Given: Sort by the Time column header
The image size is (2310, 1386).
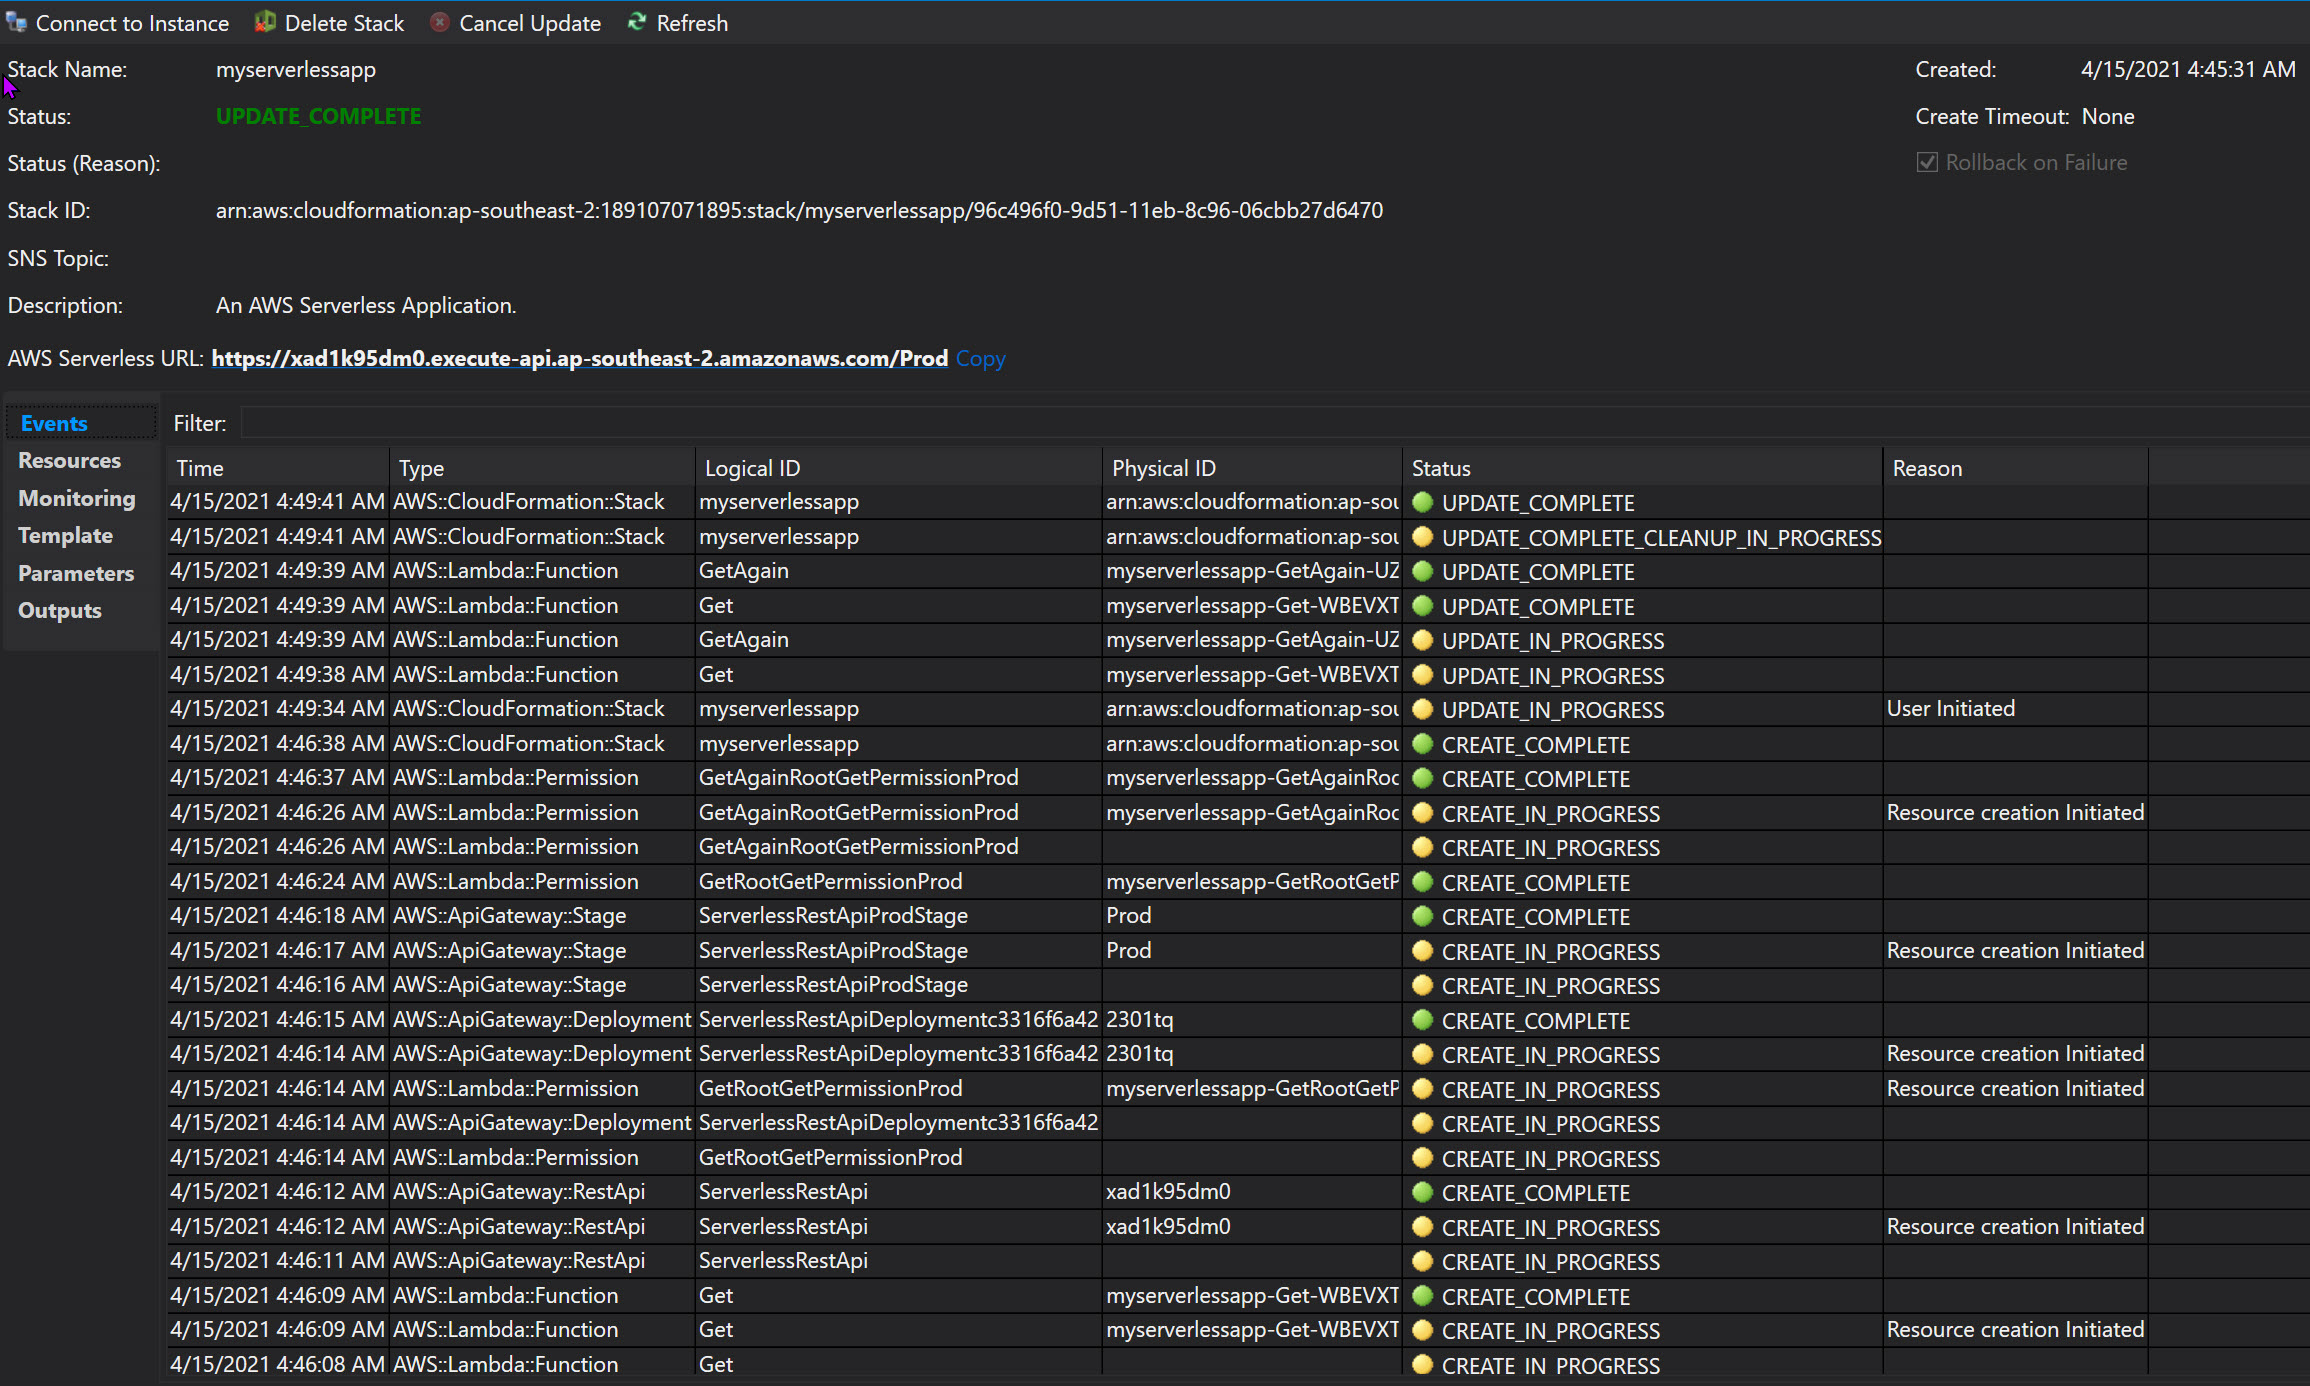Looking at the screenshot, I should tap(278, 468).
